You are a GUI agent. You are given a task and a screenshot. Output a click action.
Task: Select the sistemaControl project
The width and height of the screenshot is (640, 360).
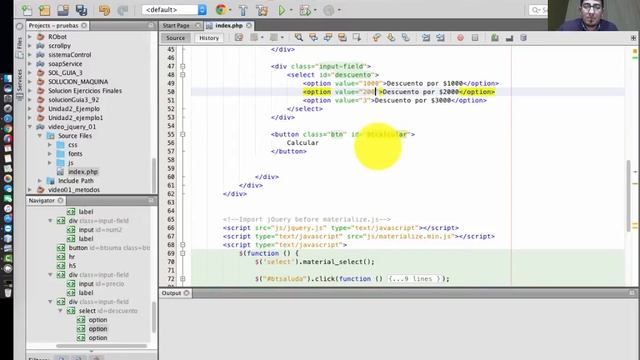(70, 55)
